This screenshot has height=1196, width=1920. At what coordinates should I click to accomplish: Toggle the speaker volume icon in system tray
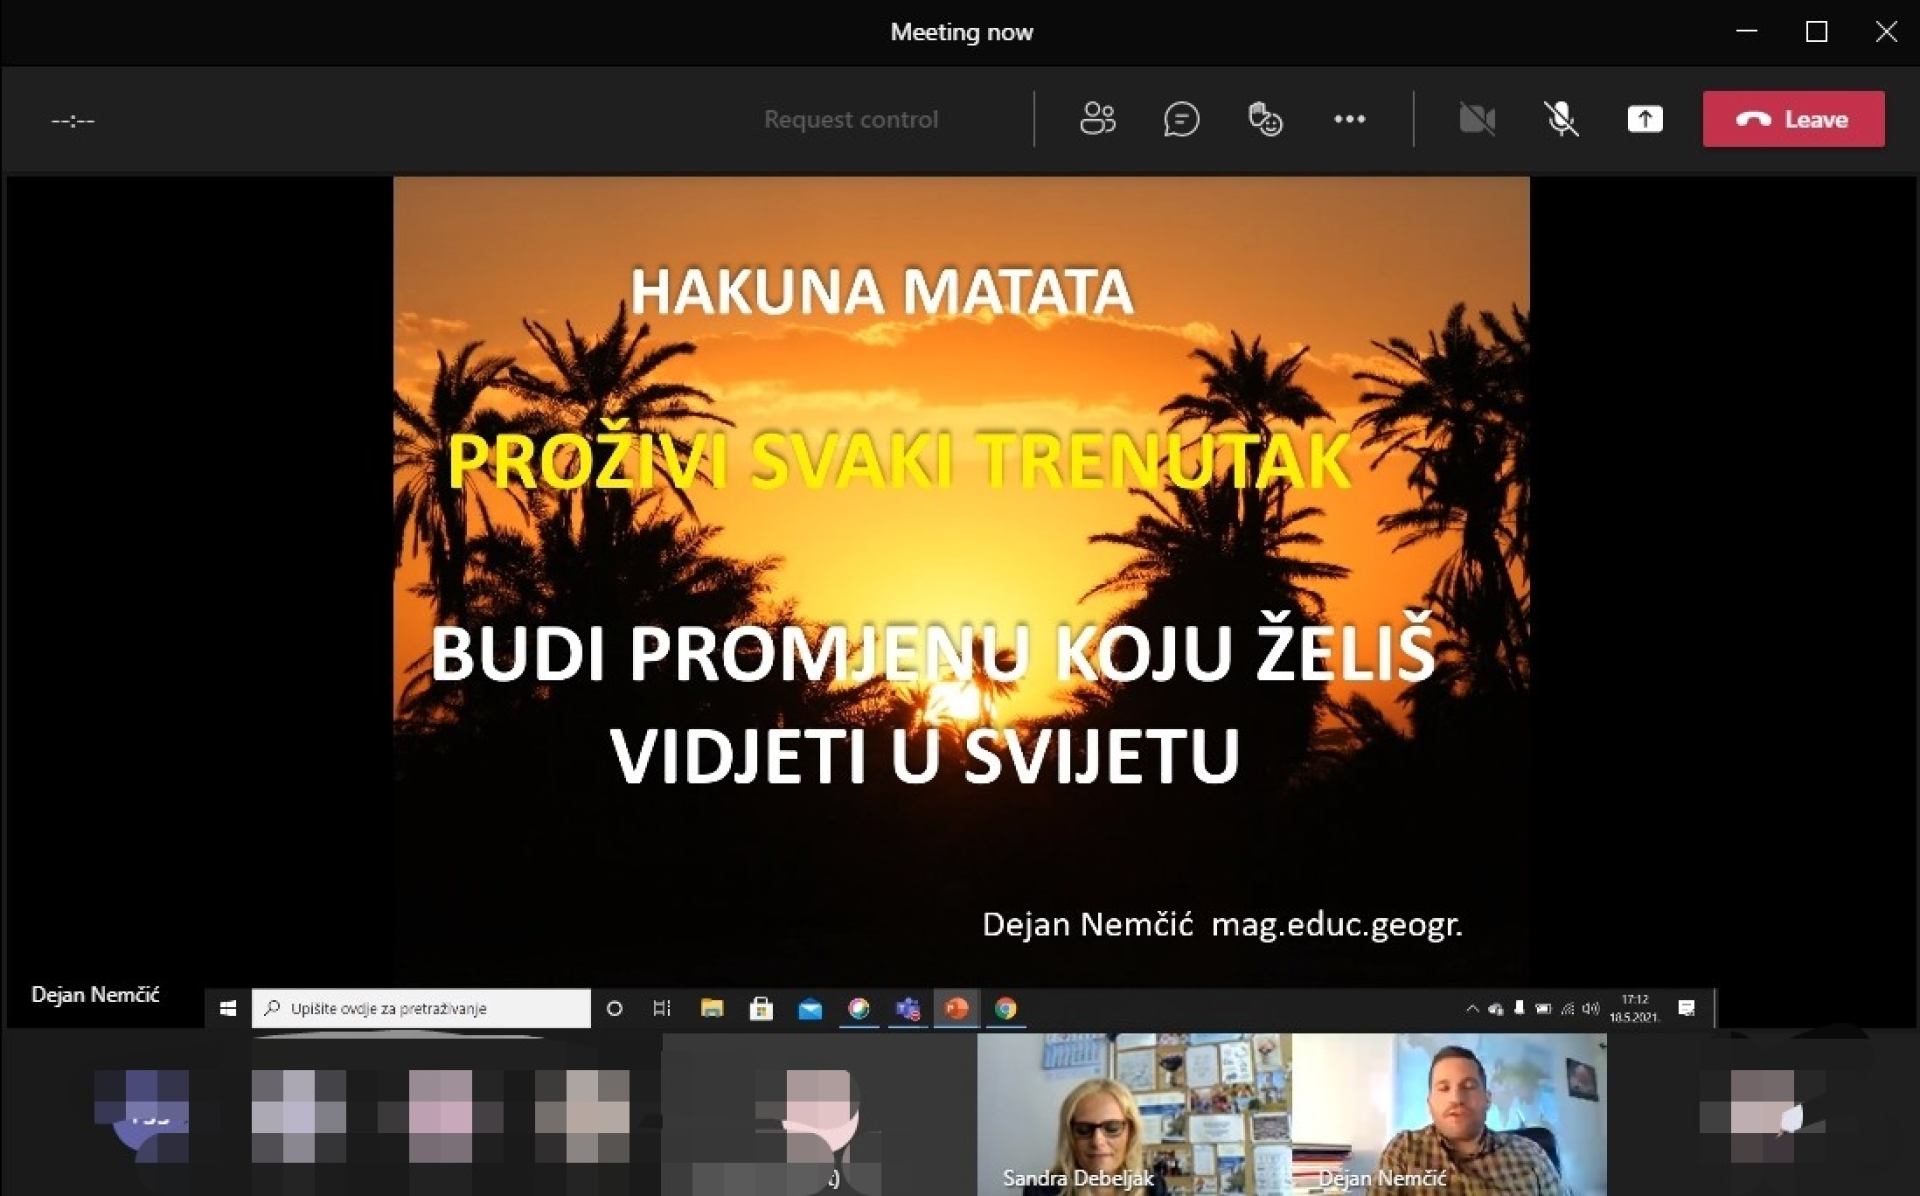(1589, 1009)
